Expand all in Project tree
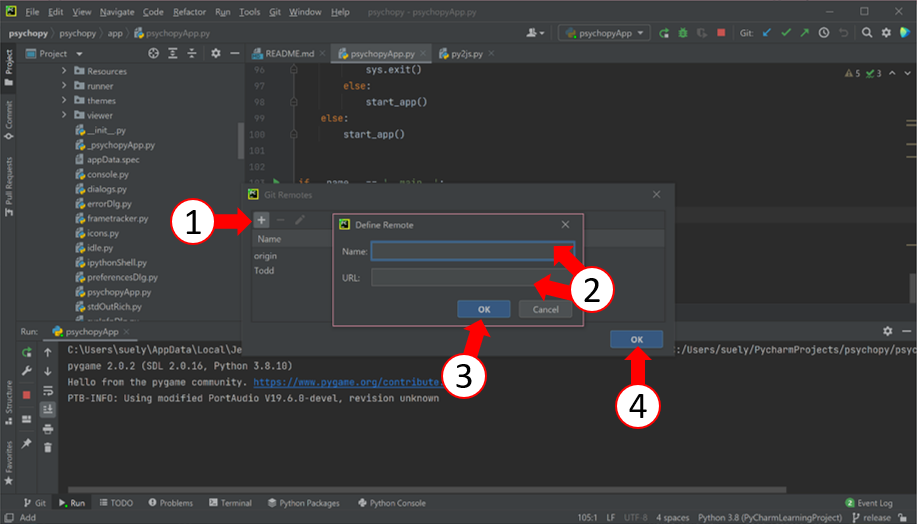The height and width of the screenshot is (524, 917). (173, 54)
